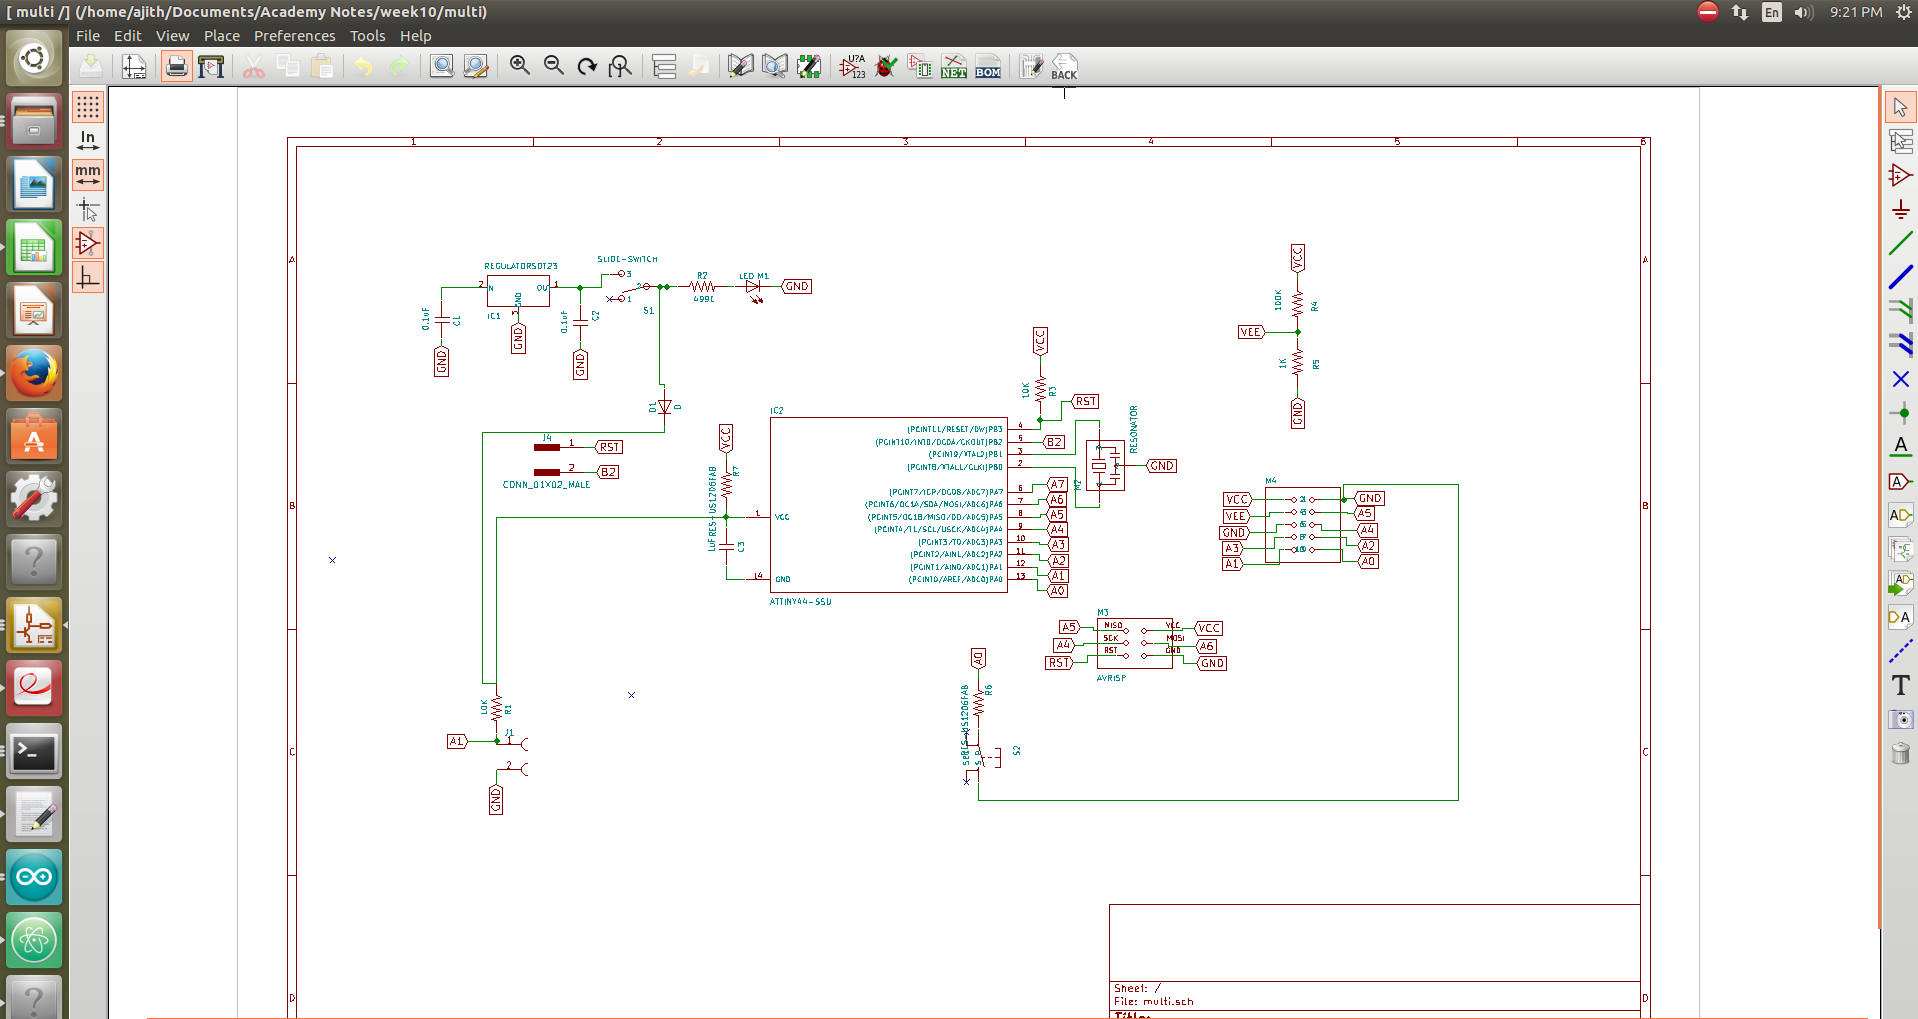Viewport: 1918px width, 1019px height.
Task: Run Electrical Rules Check ladybug icon
Action: 886,66
